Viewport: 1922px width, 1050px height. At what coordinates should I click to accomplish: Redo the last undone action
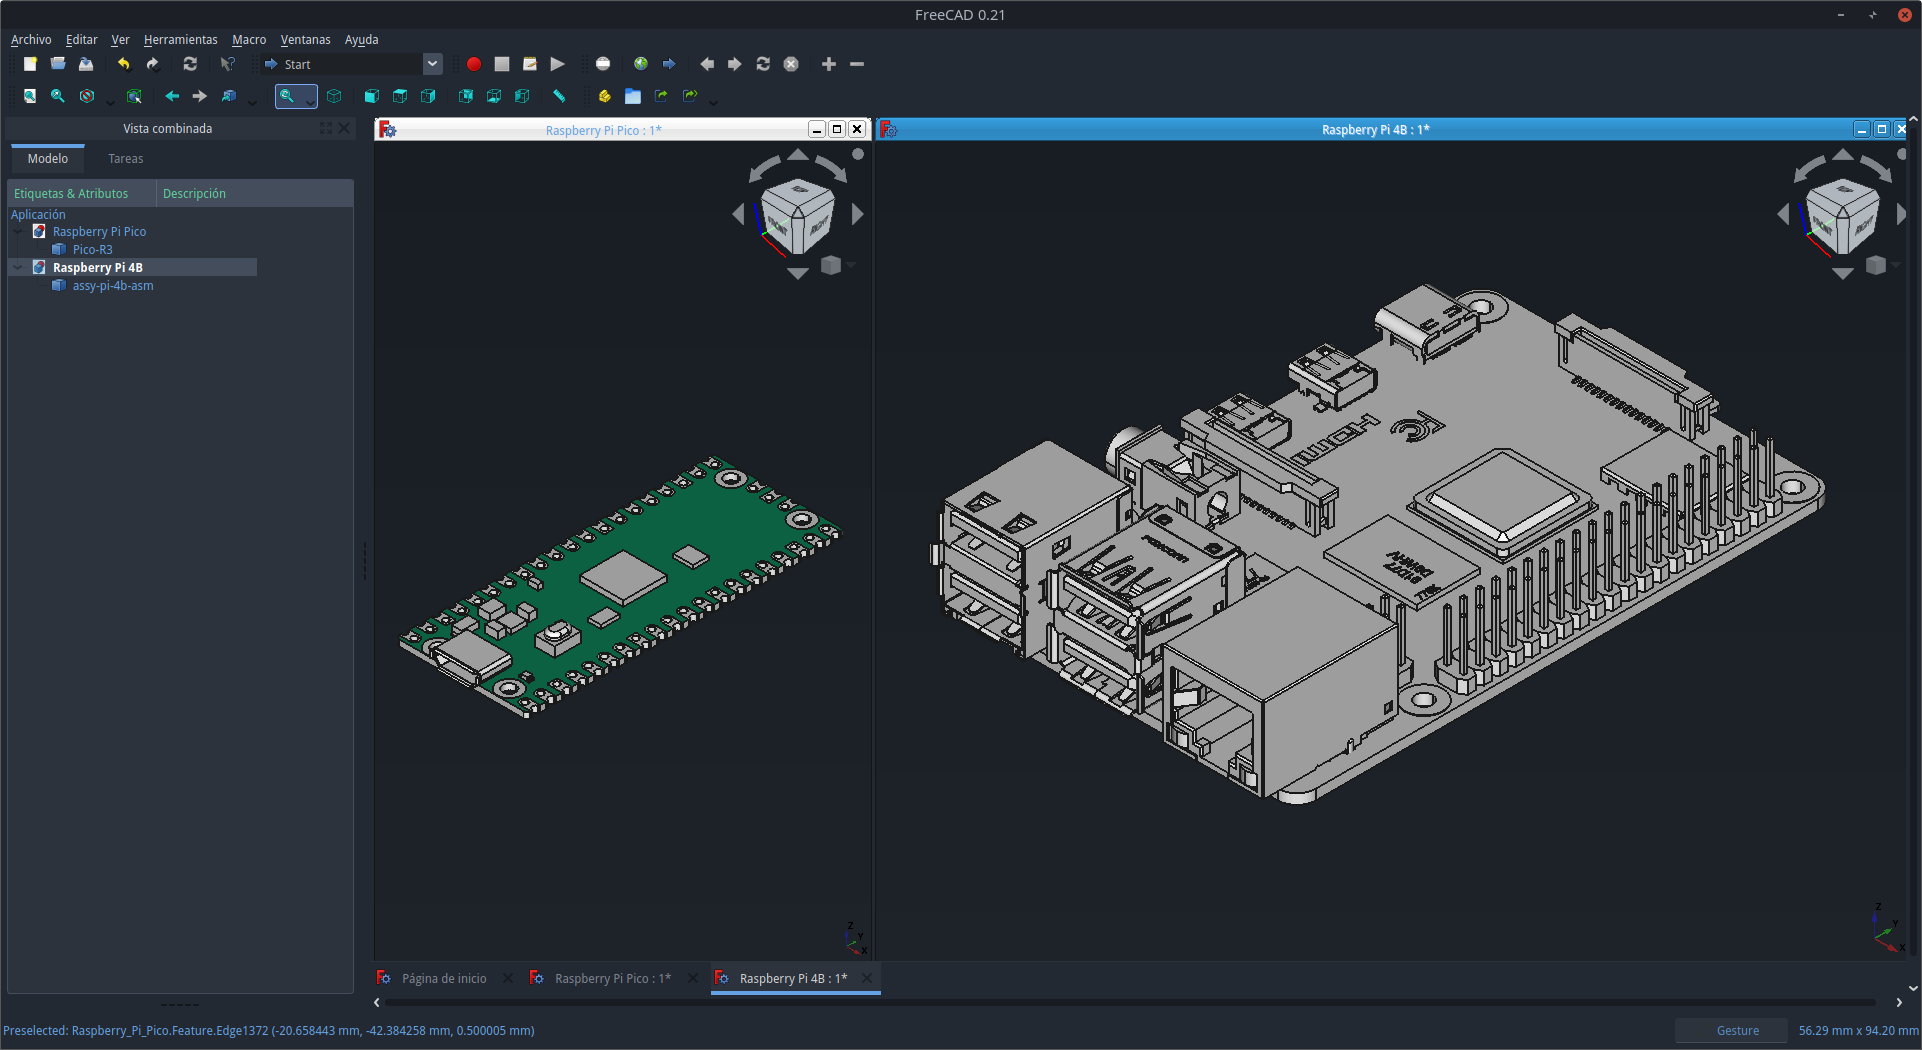152,64
